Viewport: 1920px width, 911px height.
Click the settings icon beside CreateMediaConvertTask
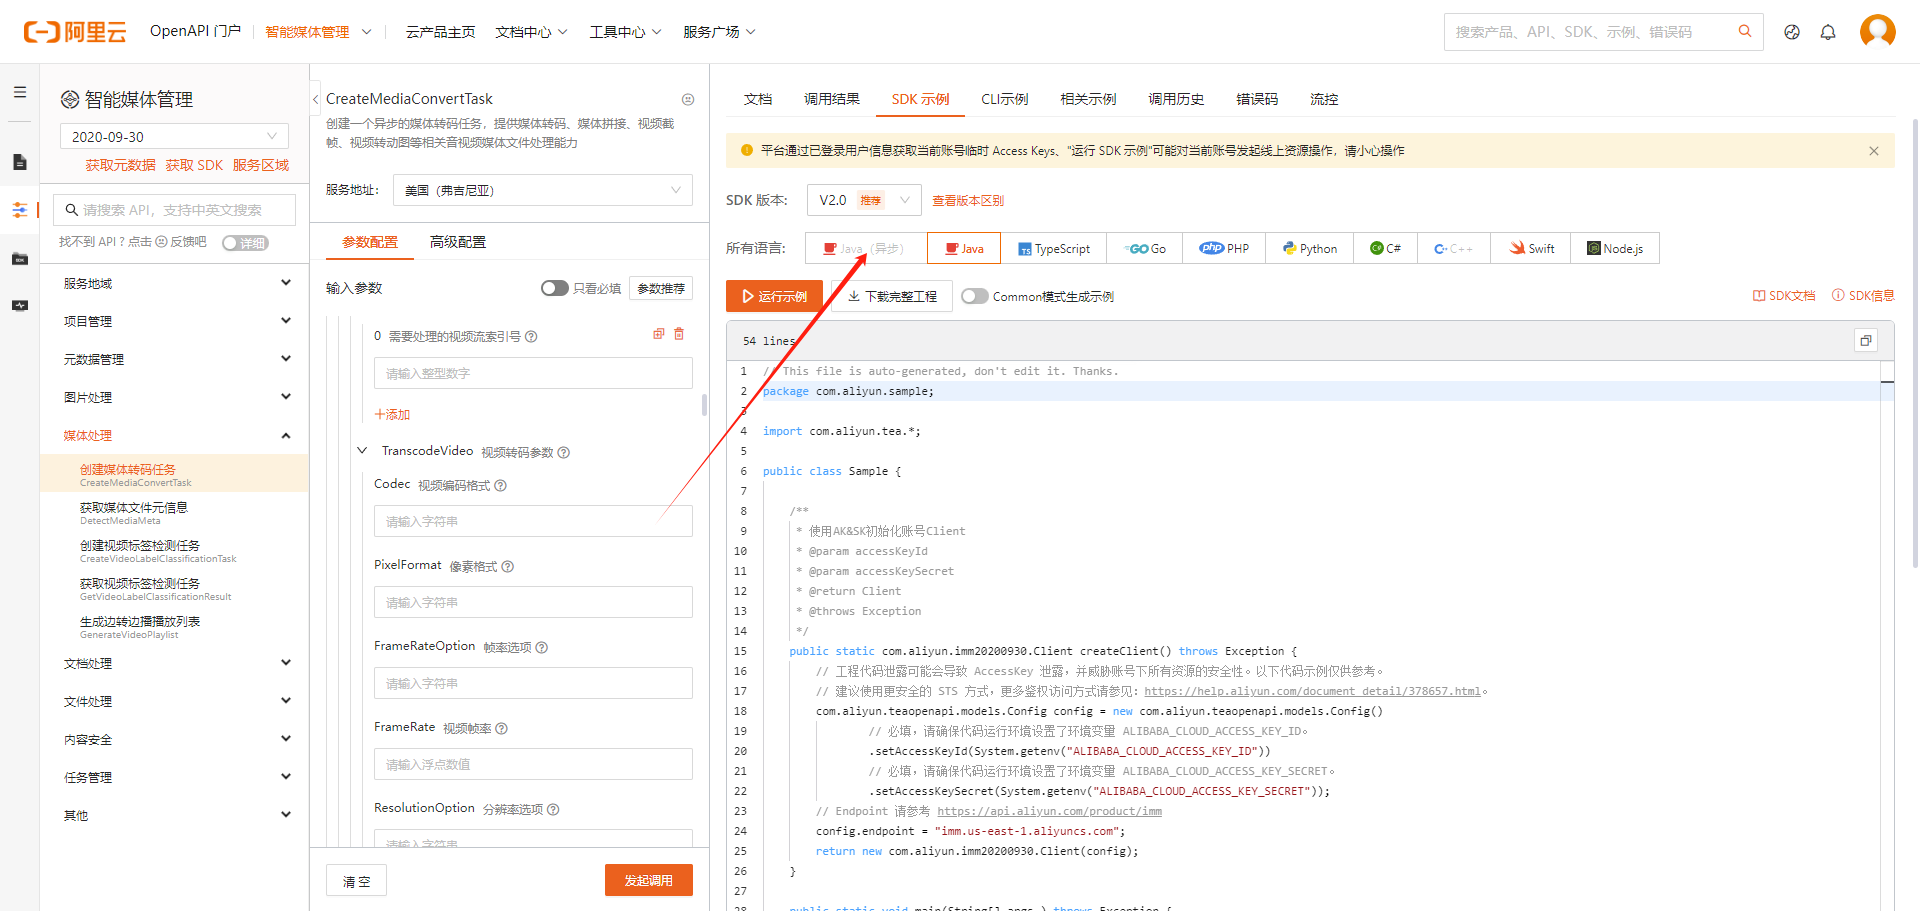[x=688, y=99]
